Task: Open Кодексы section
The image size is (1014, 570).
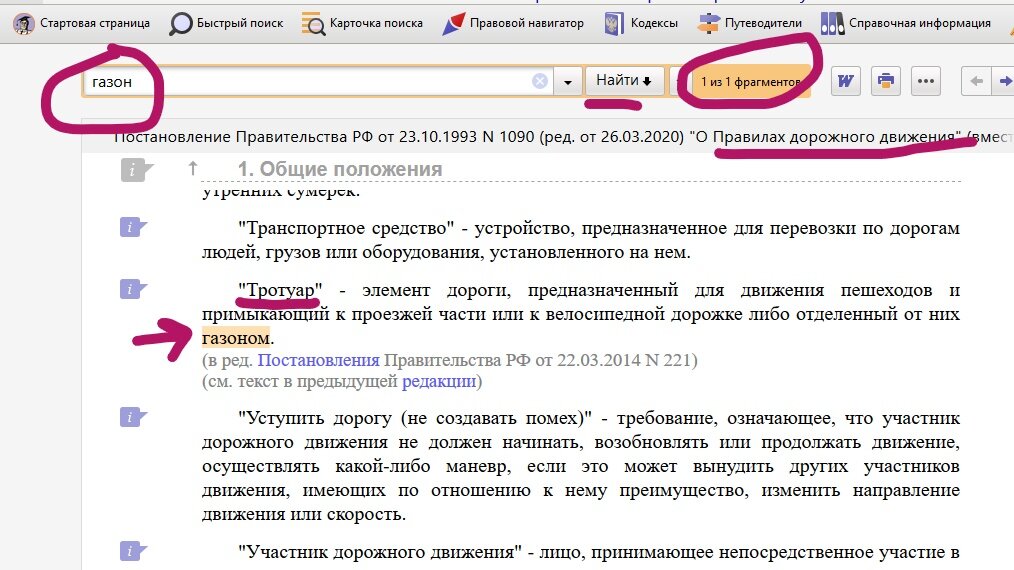Action: (642, 23)
